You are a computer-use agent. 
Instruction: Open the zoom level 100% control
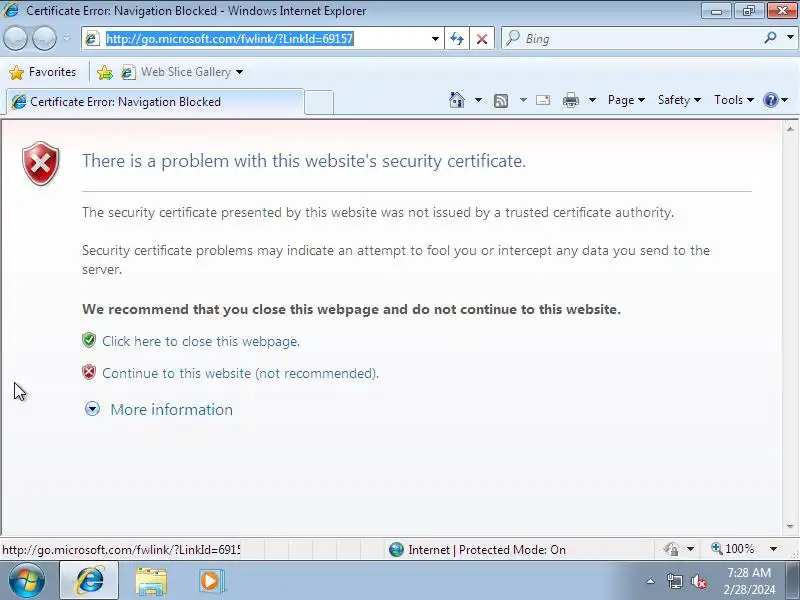733,549
